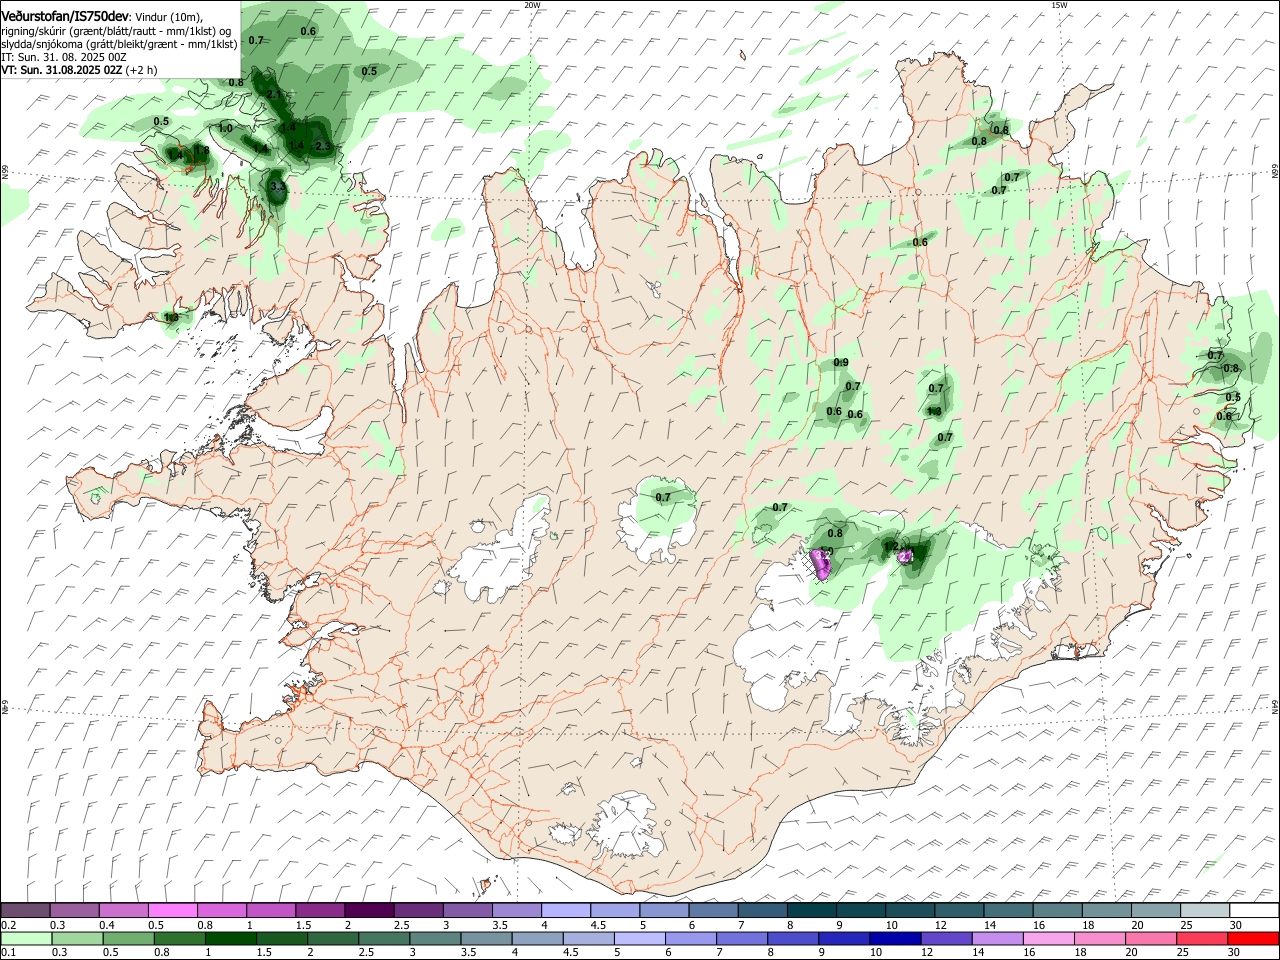Click the Veðurstofan/IS750dev title text
The height and width of the screenshot is (960, 1280).
point(65,17)
